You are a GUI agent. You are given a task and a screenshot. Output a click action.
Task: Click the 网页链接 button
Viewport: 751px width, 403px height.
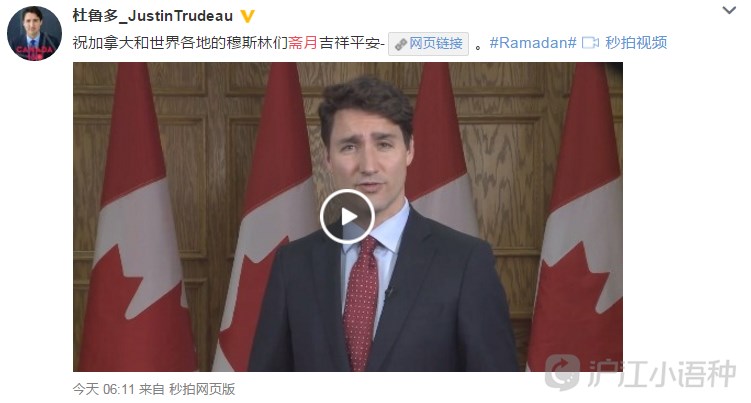point(428,44)
